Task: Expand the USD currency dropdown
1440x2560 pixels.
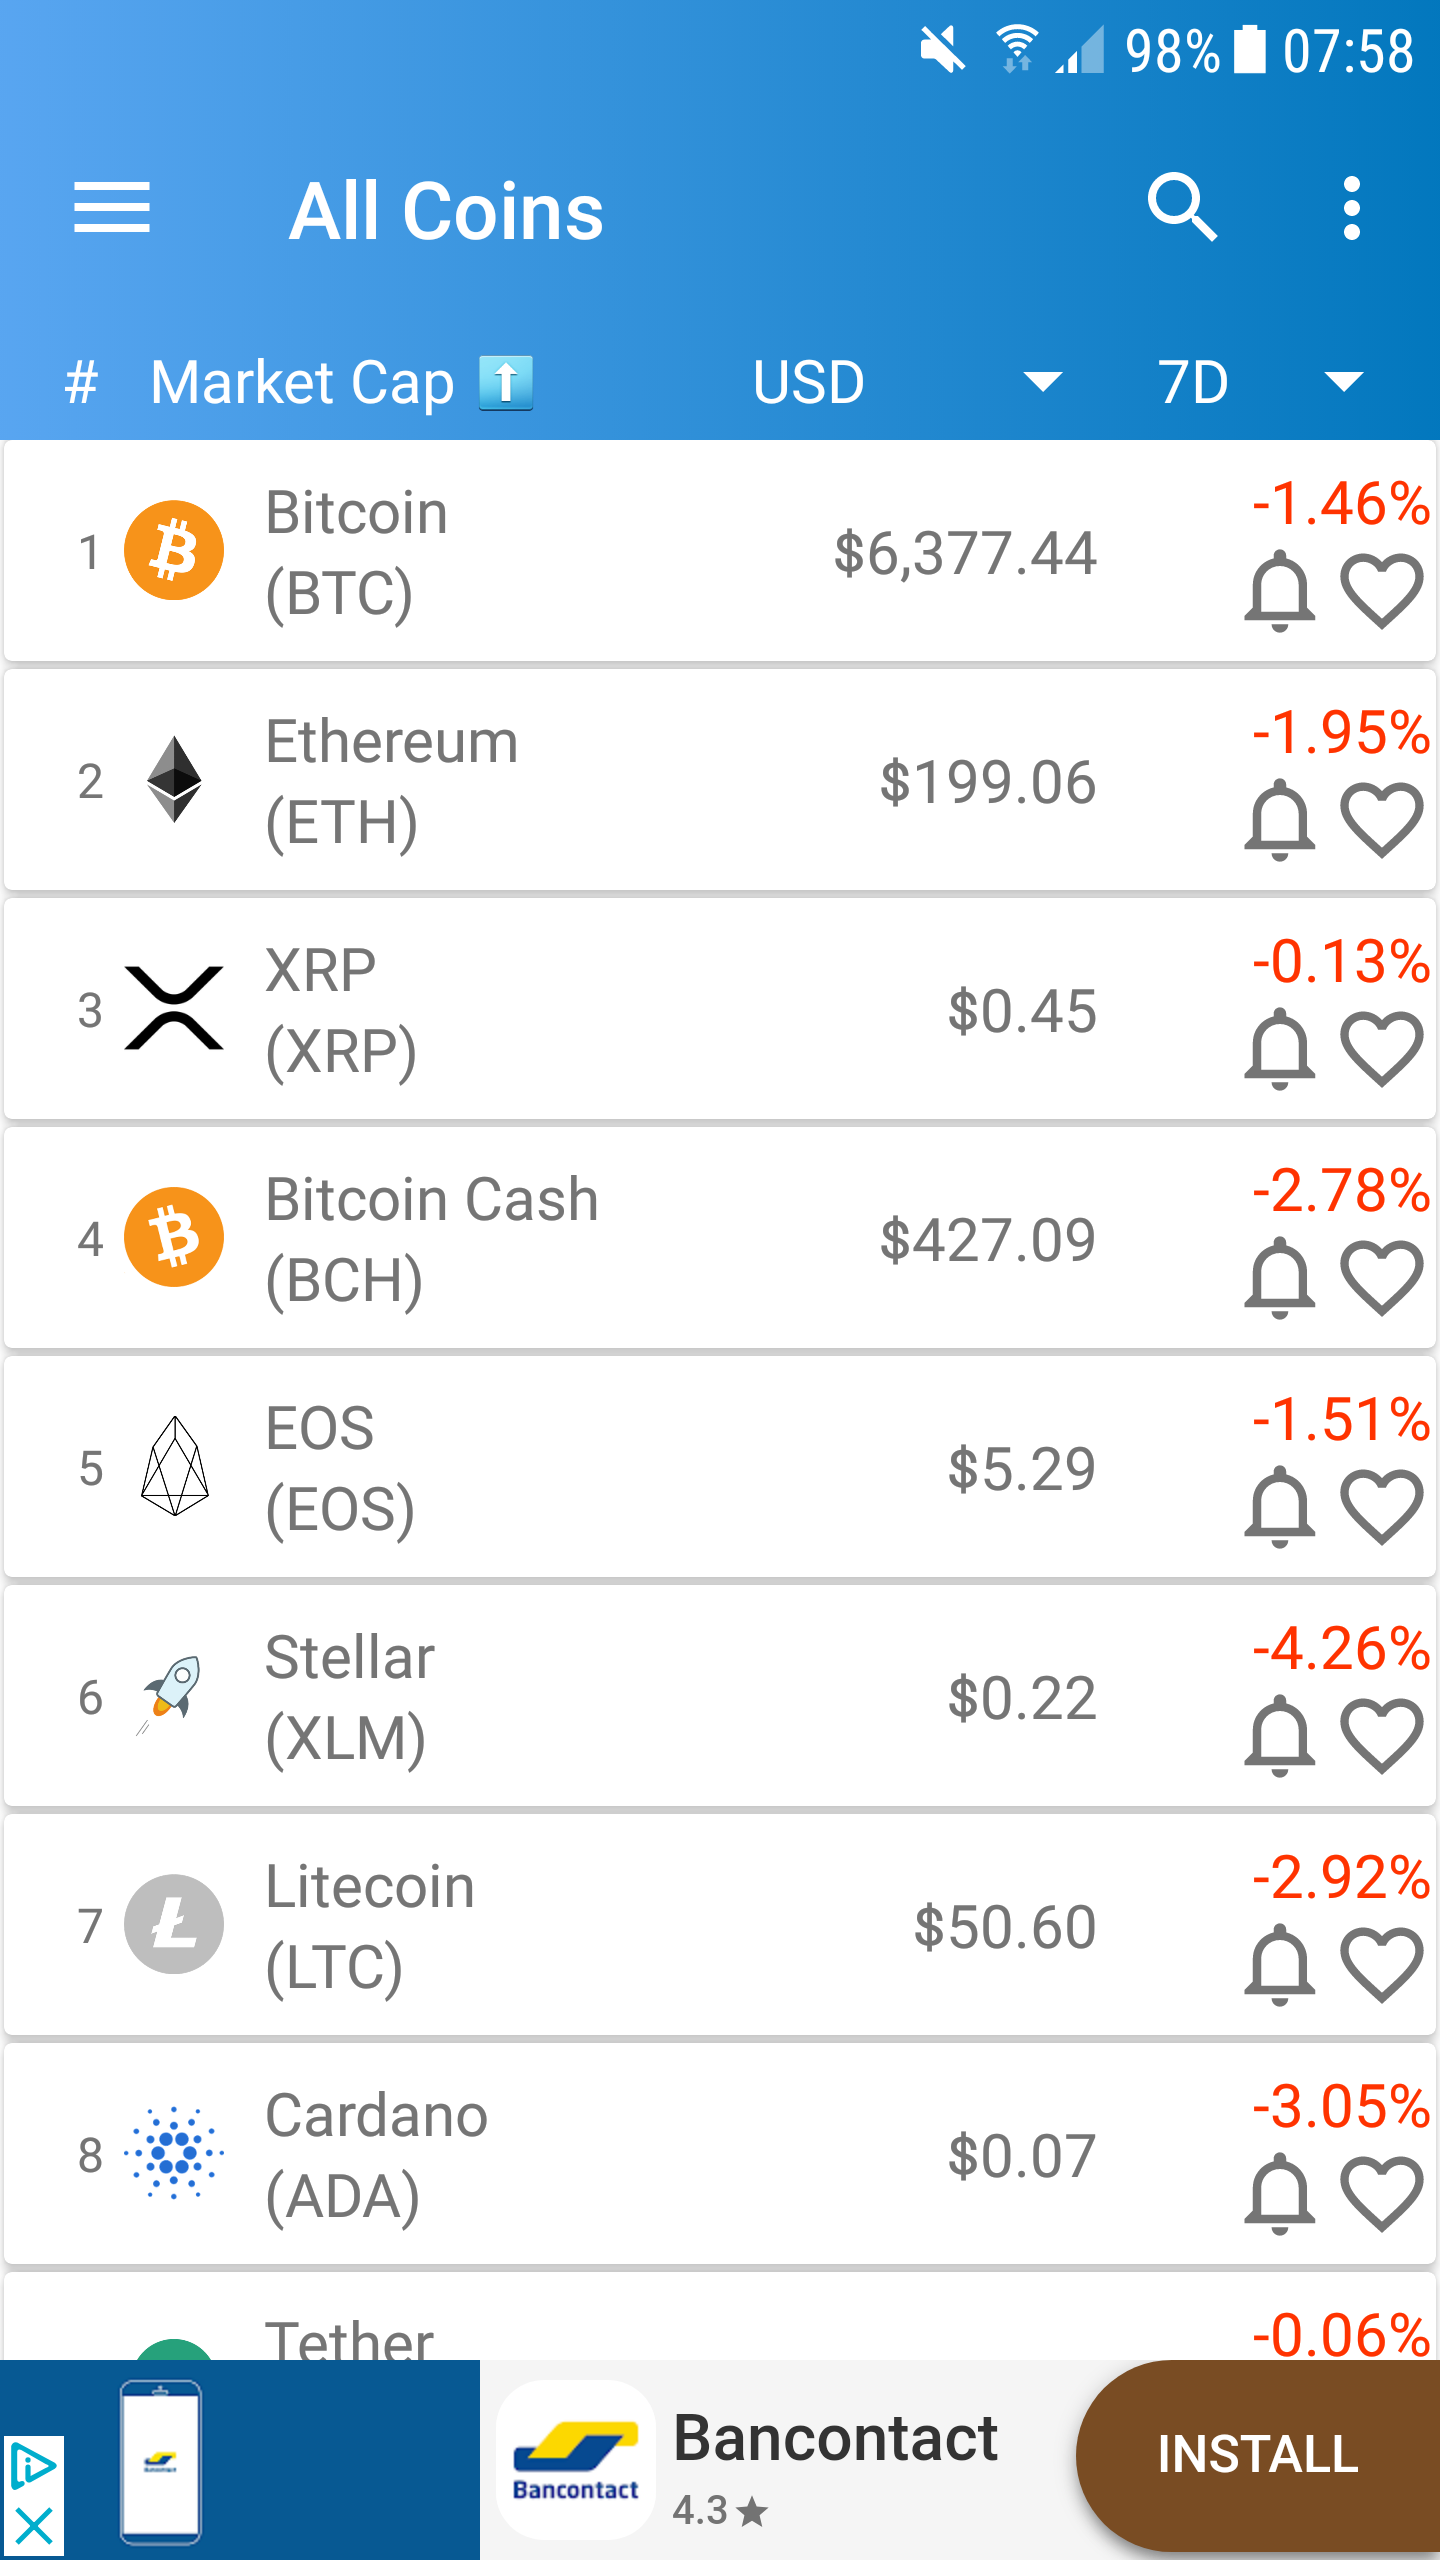Action: [1042, 382]
